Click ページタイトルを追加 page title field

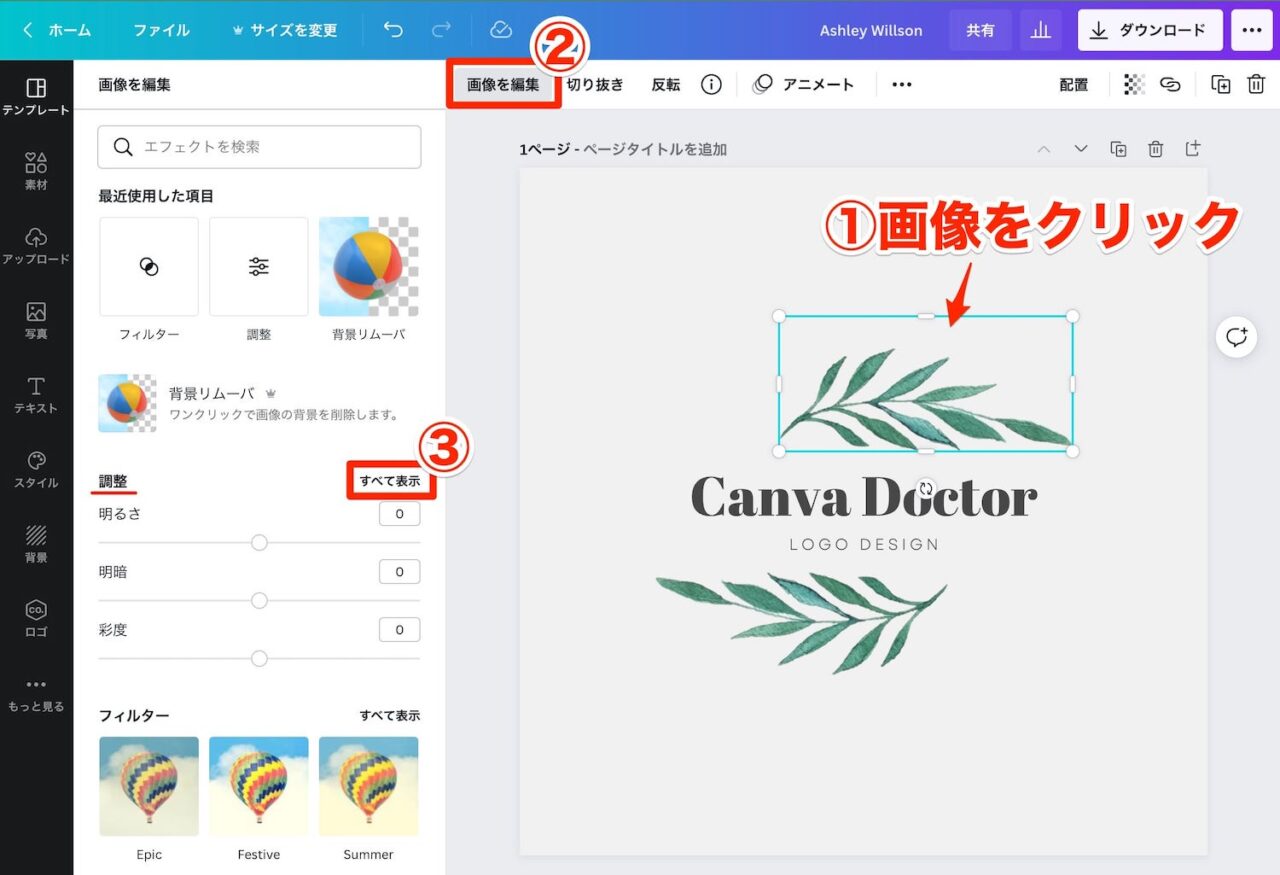coord(655,149)
